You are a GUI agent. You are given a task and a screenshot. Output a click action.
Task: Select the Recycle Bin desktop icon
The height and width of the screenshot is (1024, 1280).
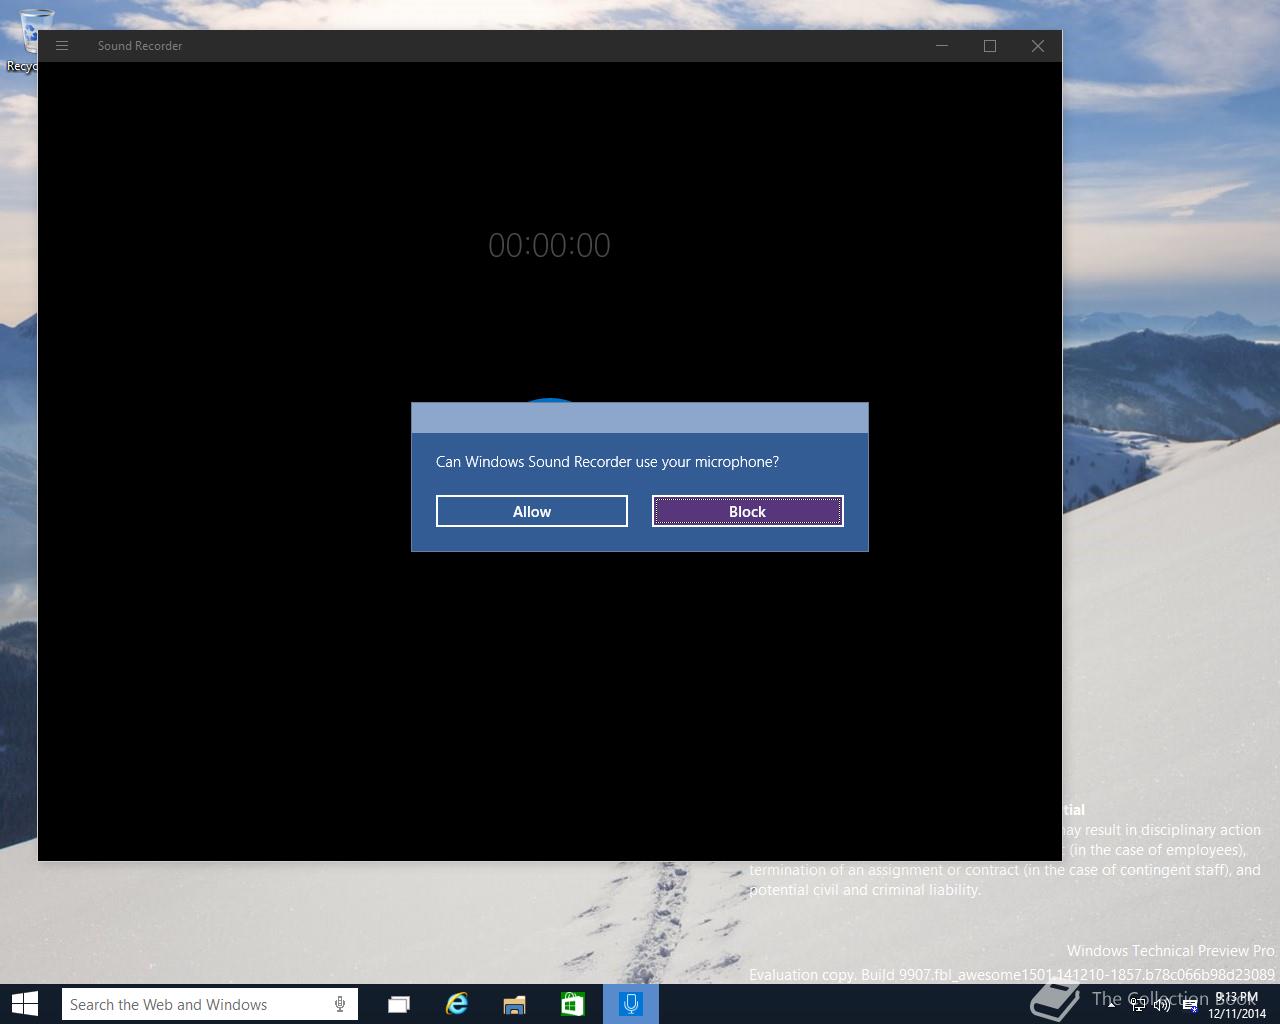[x=28, y=40]
